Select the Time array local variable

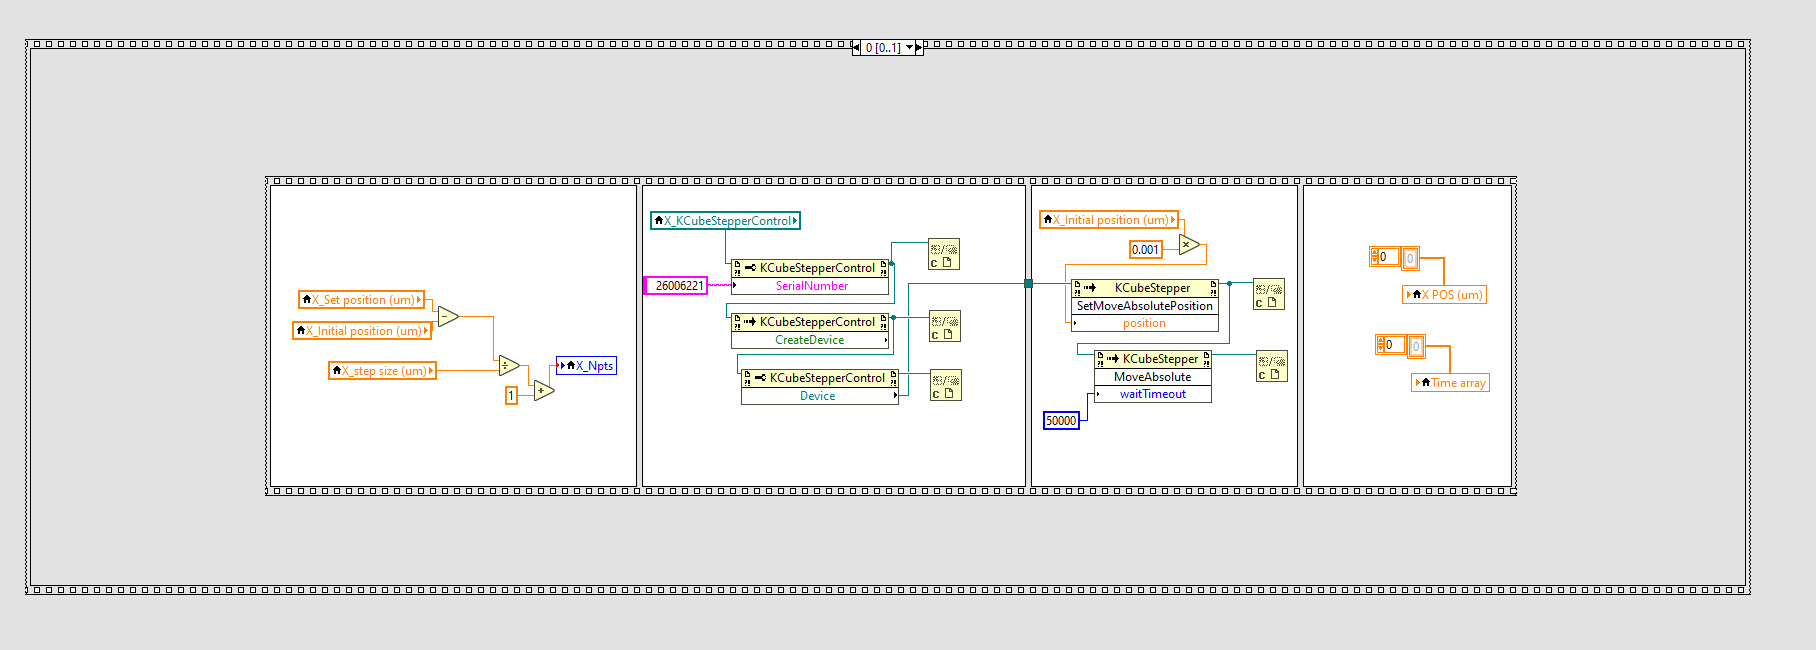pyautogui.click(x=1451, y=383)
